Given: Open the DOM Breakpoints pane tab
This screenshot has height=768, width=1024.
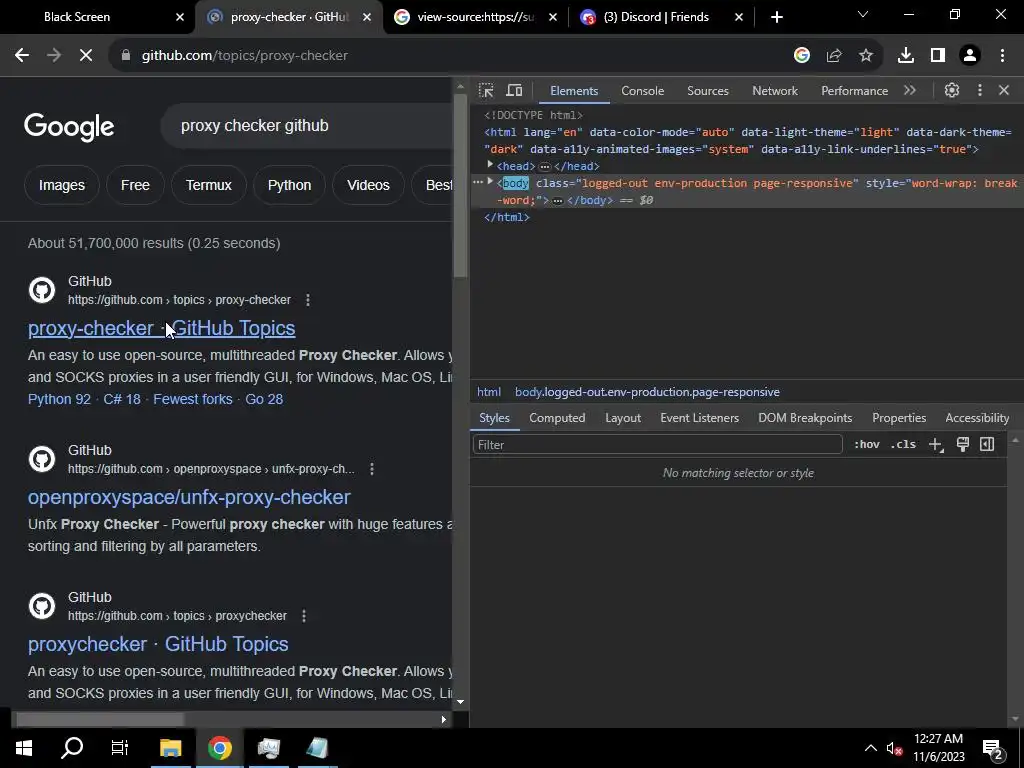Looking at the screenshot, I should 805,418.
